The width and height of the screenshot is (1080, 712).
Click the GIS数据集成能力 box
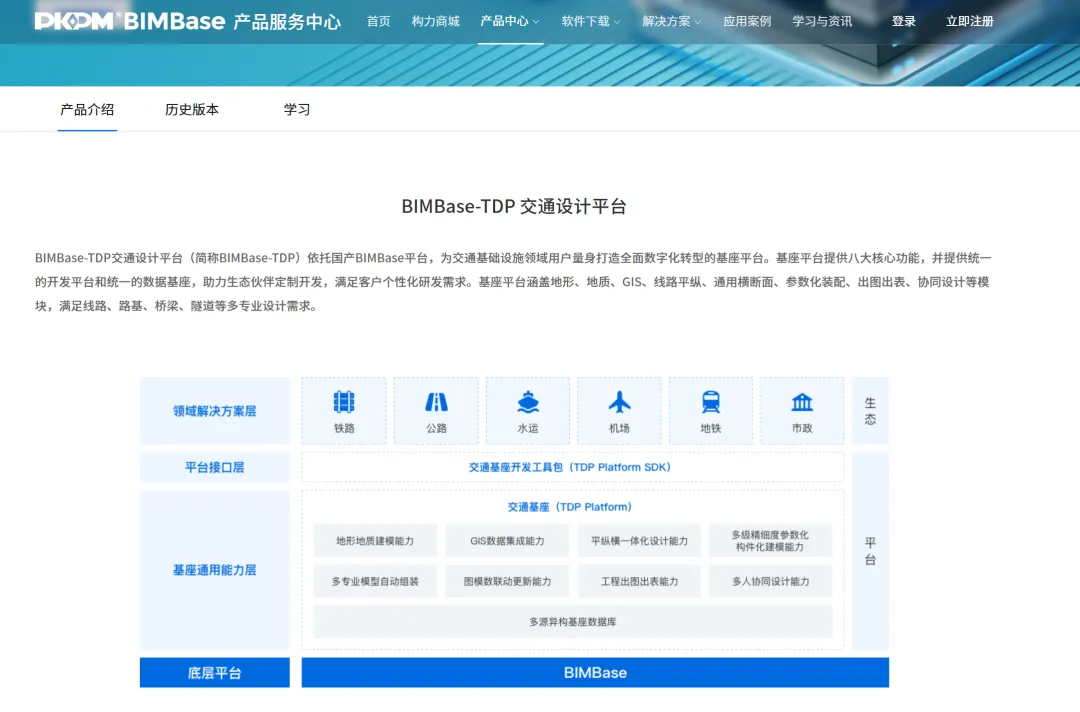(x=507, y=541)
